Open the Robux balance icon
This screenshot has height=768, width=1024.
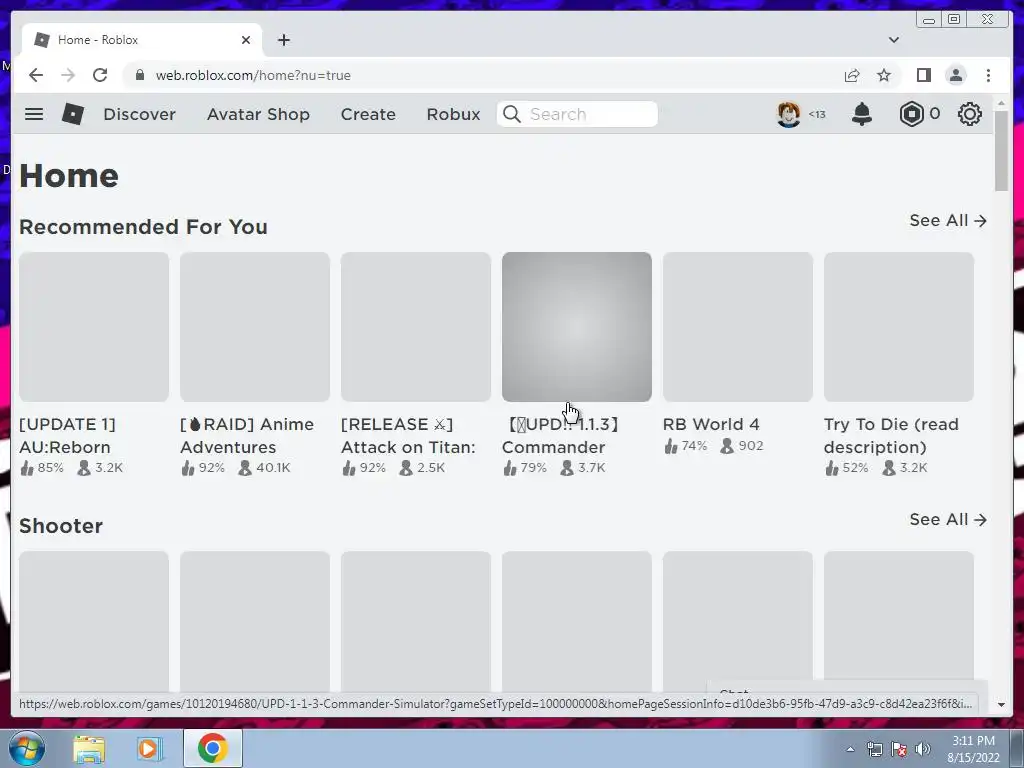(x=912, y=114)
